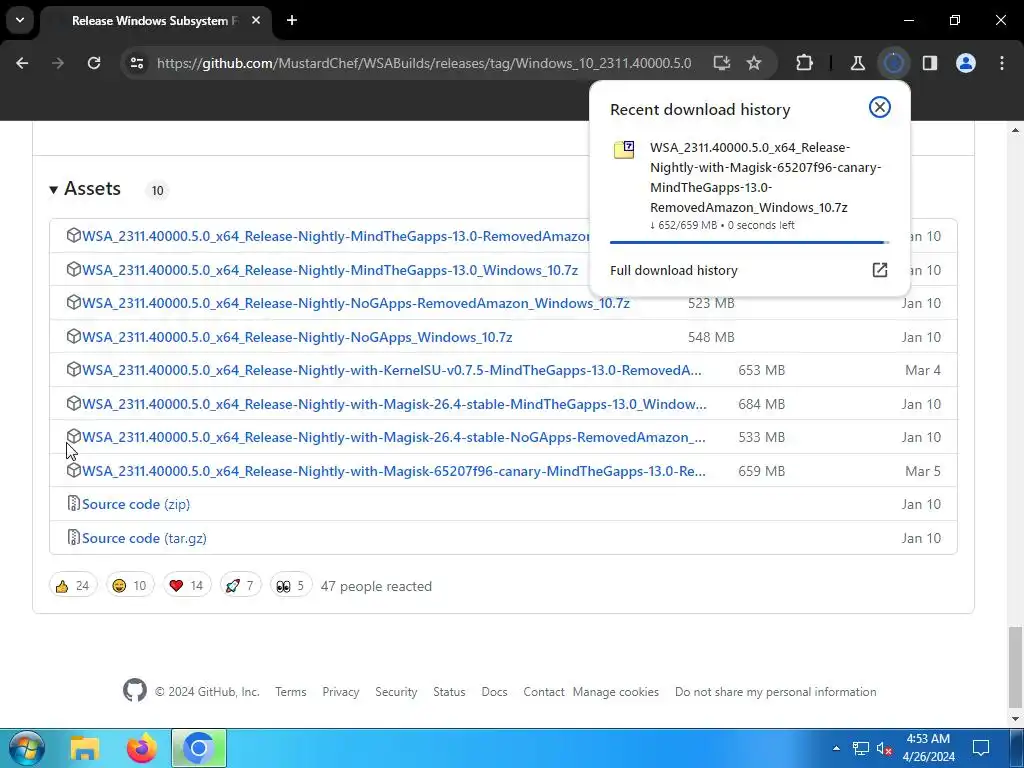Download Magisk-26.4-stable-MindTheGapps asset
Viewport: 1024px width, 768px height.
point(394,404)
